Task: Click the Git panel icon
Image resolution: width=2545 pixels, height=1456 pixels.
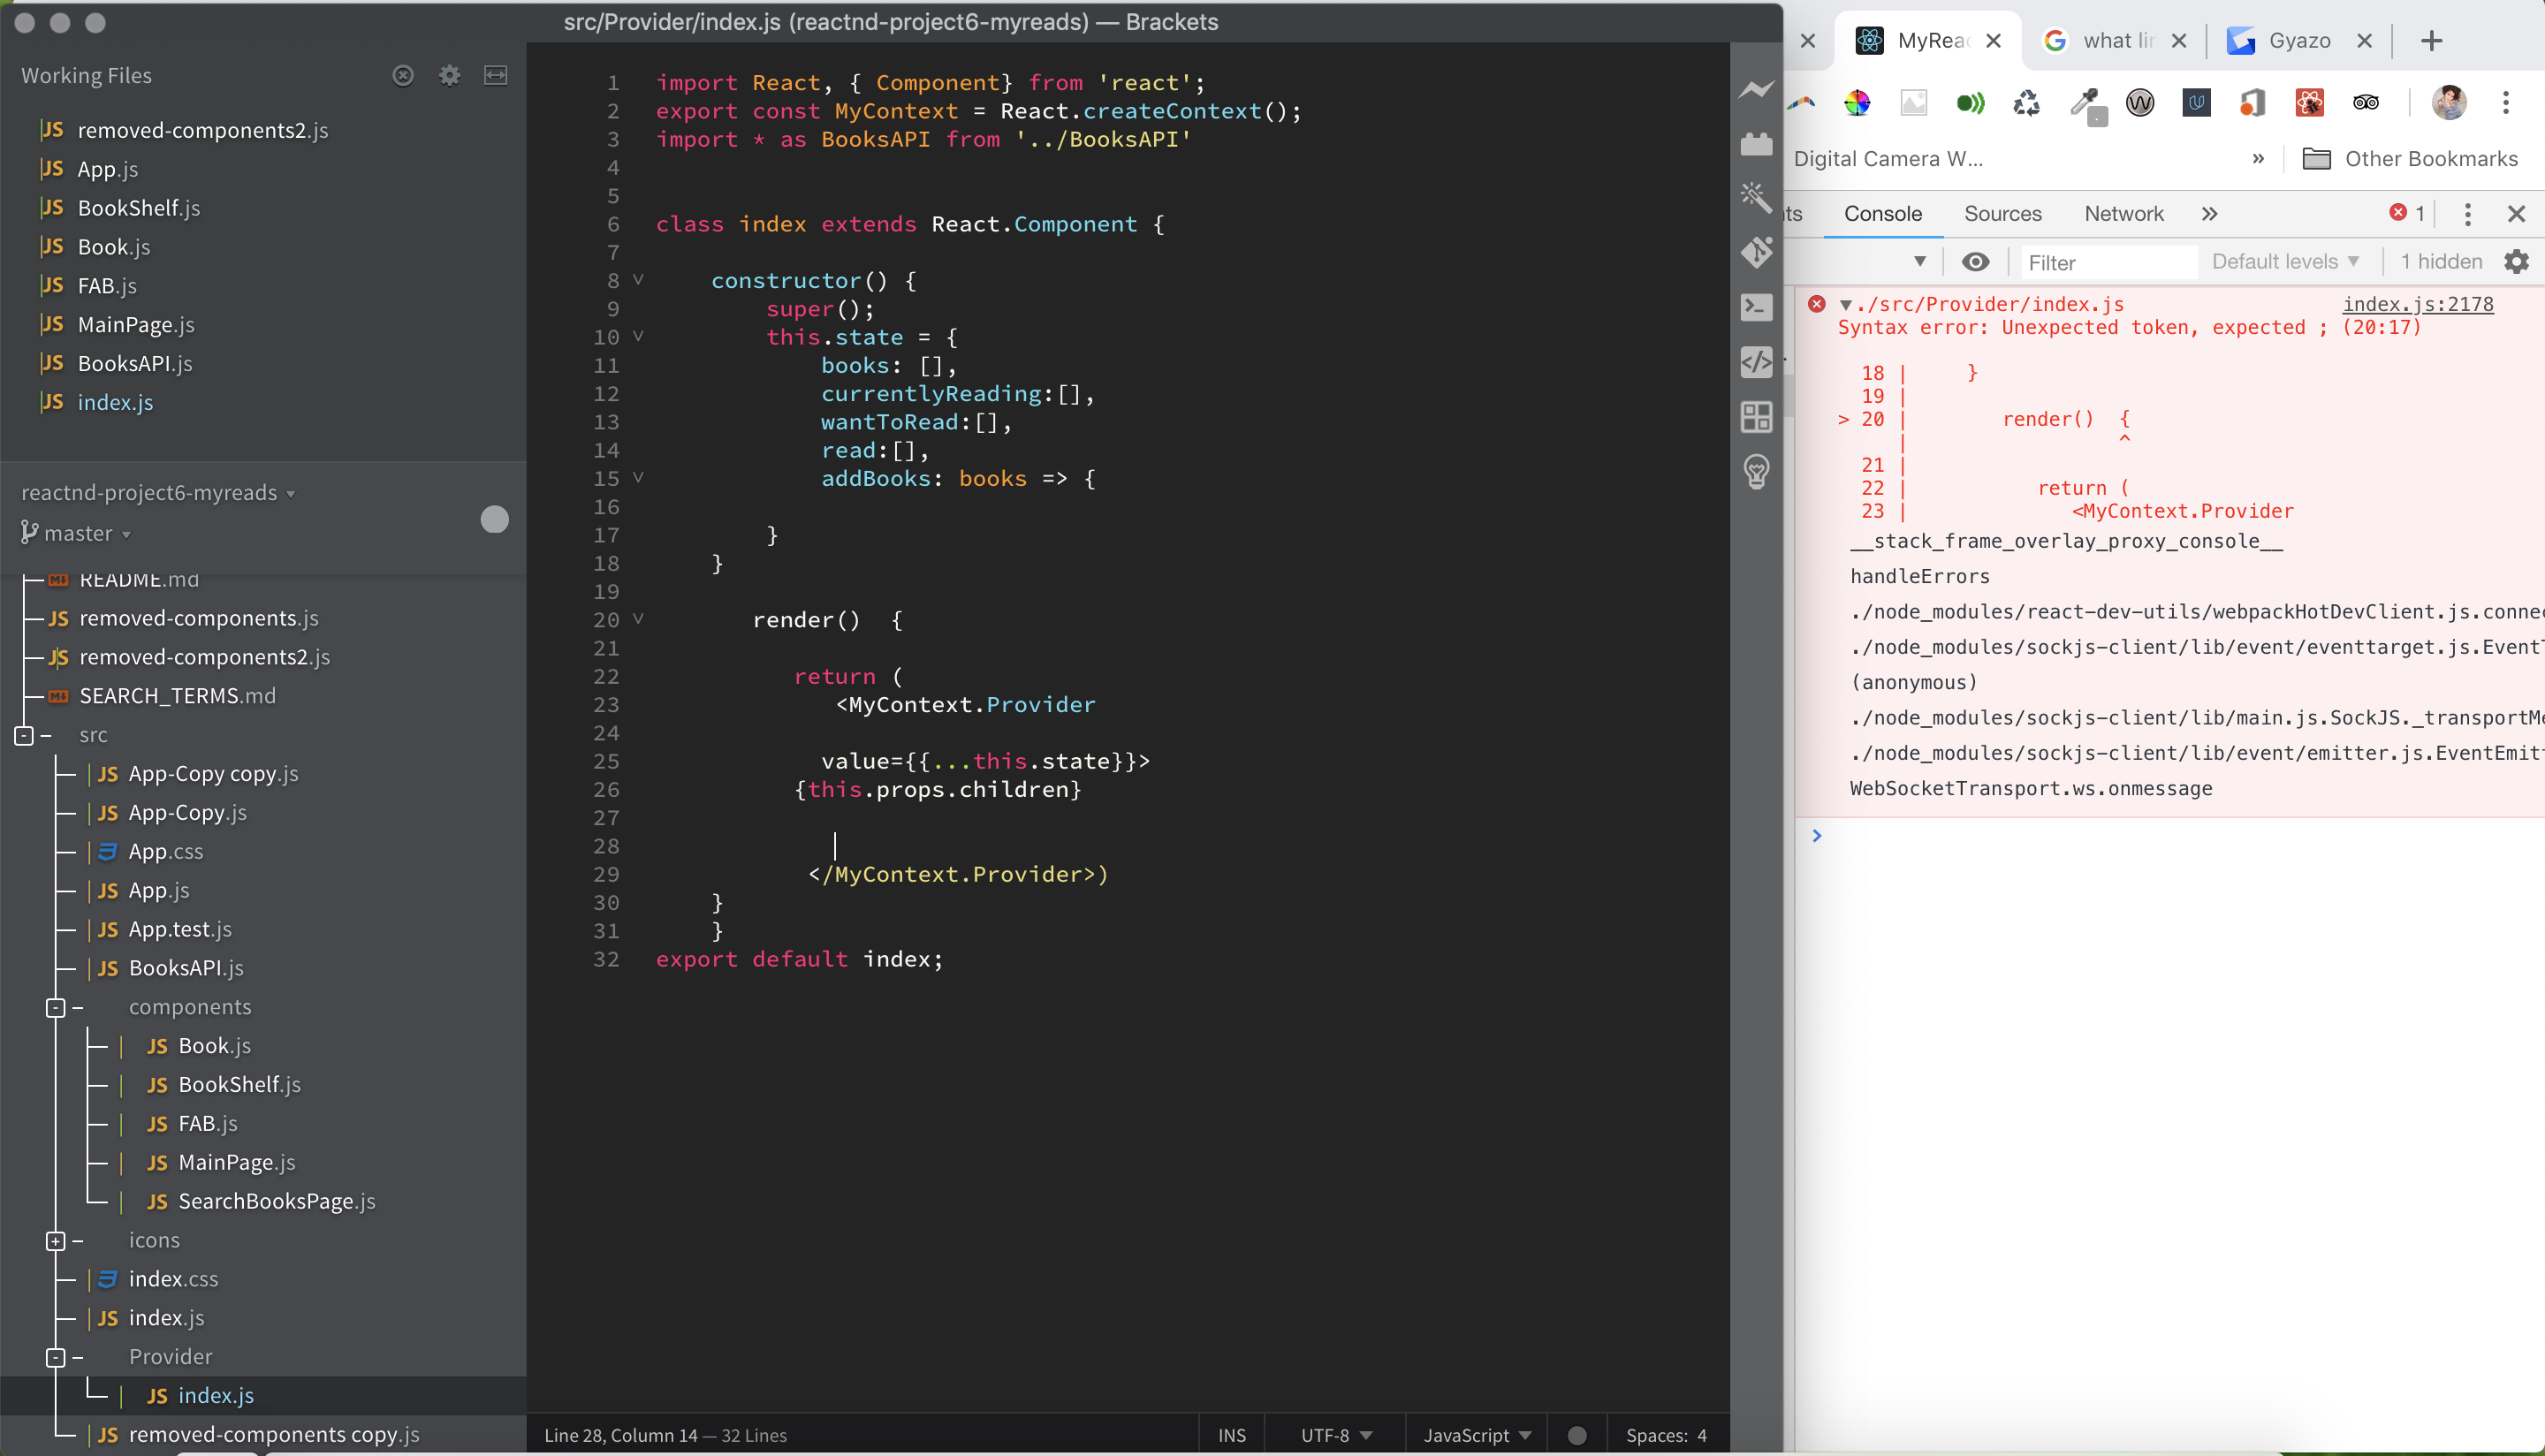Action: click(x=1756, y=252)
